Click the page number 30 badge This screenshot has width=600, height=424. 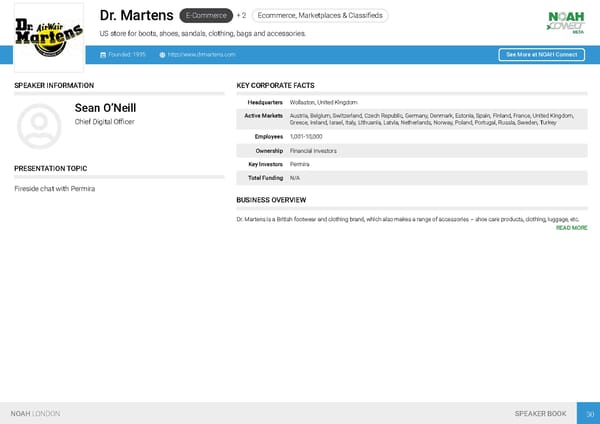(x=590, y=413)
